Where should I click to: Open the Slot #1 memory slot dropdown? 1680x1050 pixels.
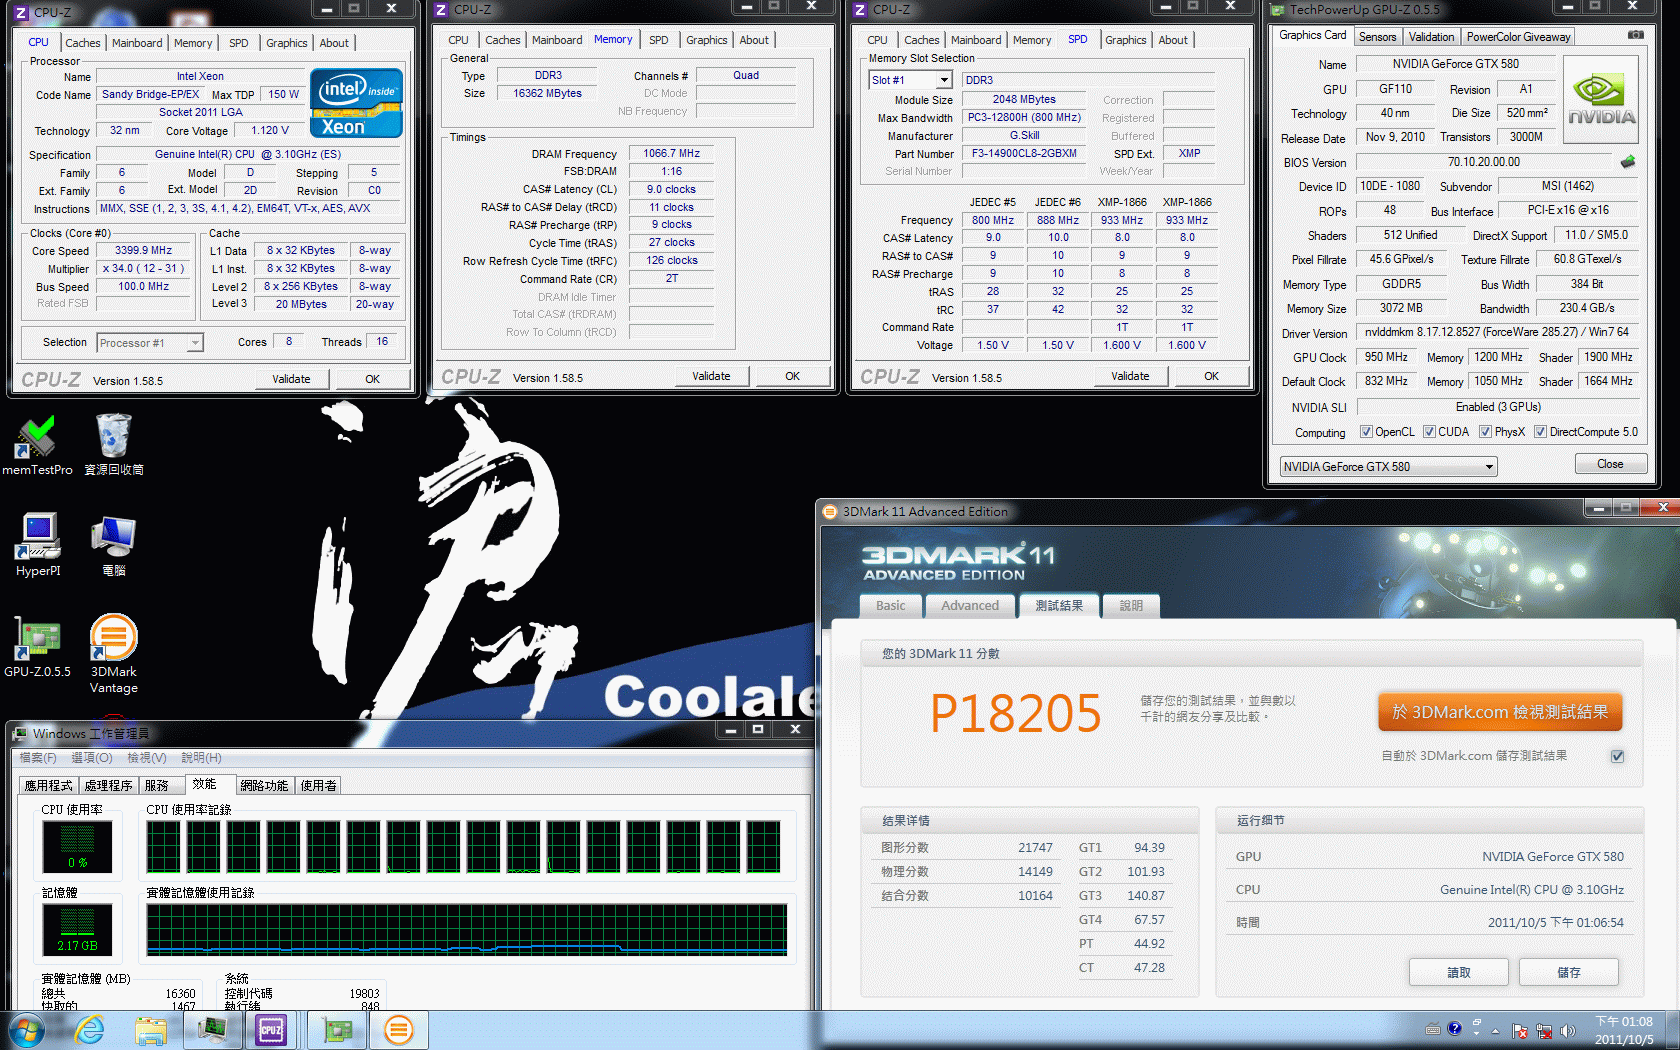(910, 80)
